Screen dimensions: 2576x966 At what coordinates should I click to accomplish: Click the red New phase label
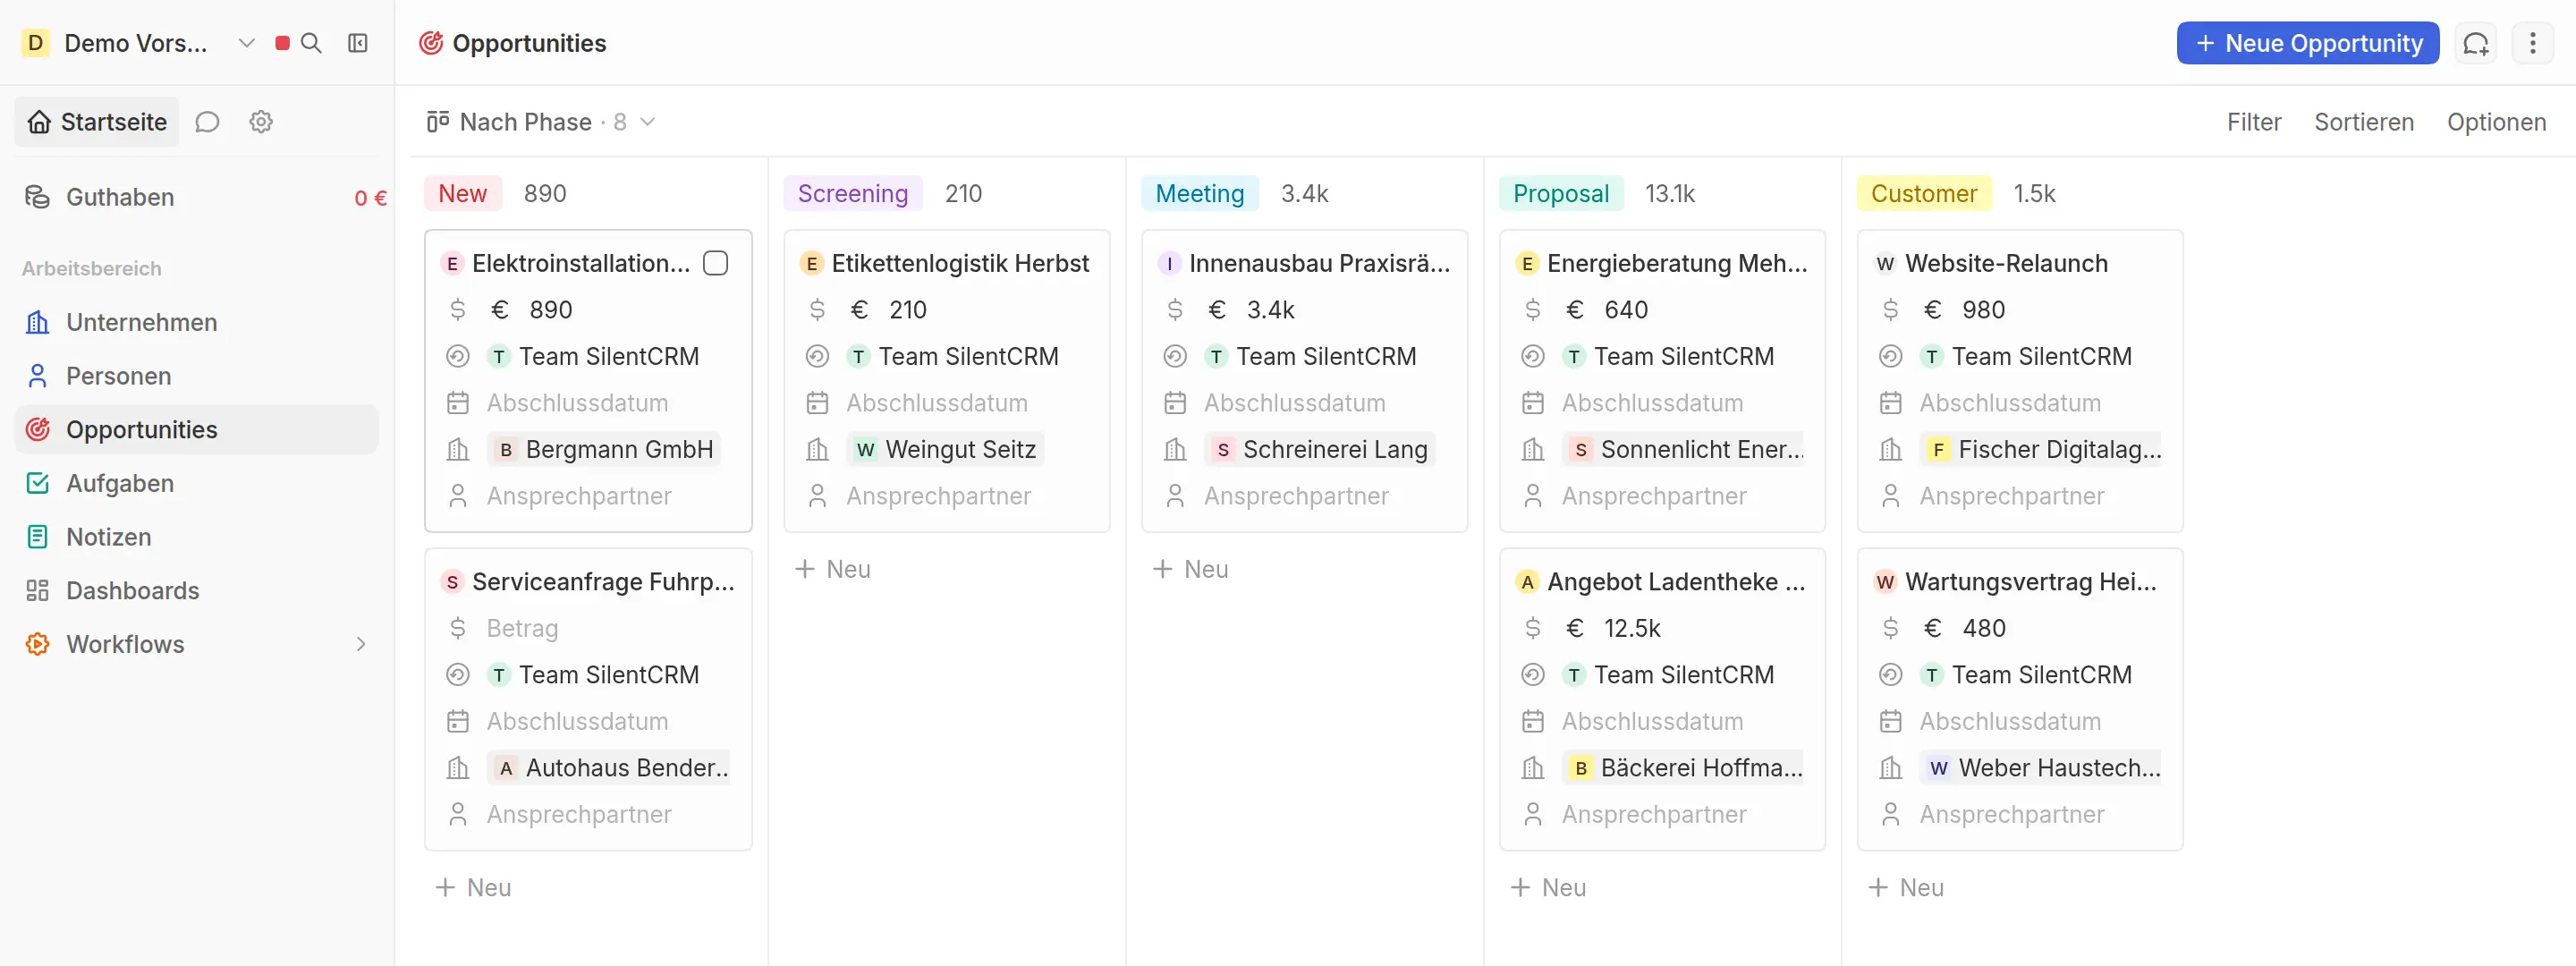point(462,193)
